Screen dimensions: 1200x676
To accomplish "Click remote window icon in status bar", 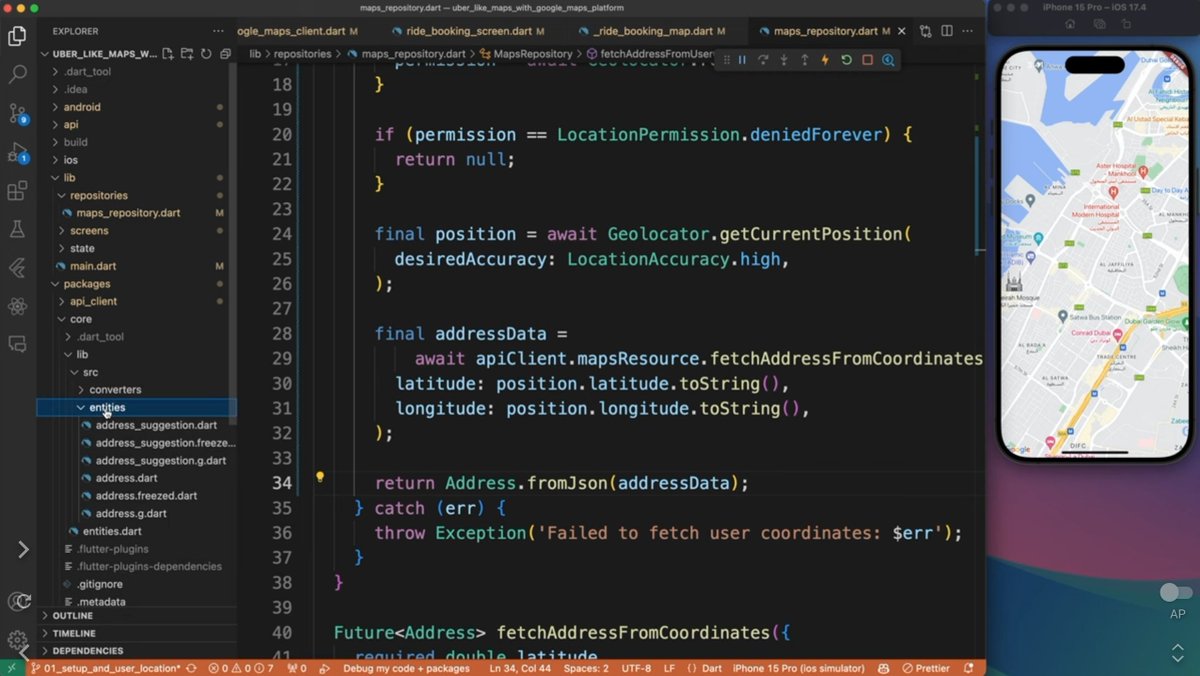I will point(11,668).
